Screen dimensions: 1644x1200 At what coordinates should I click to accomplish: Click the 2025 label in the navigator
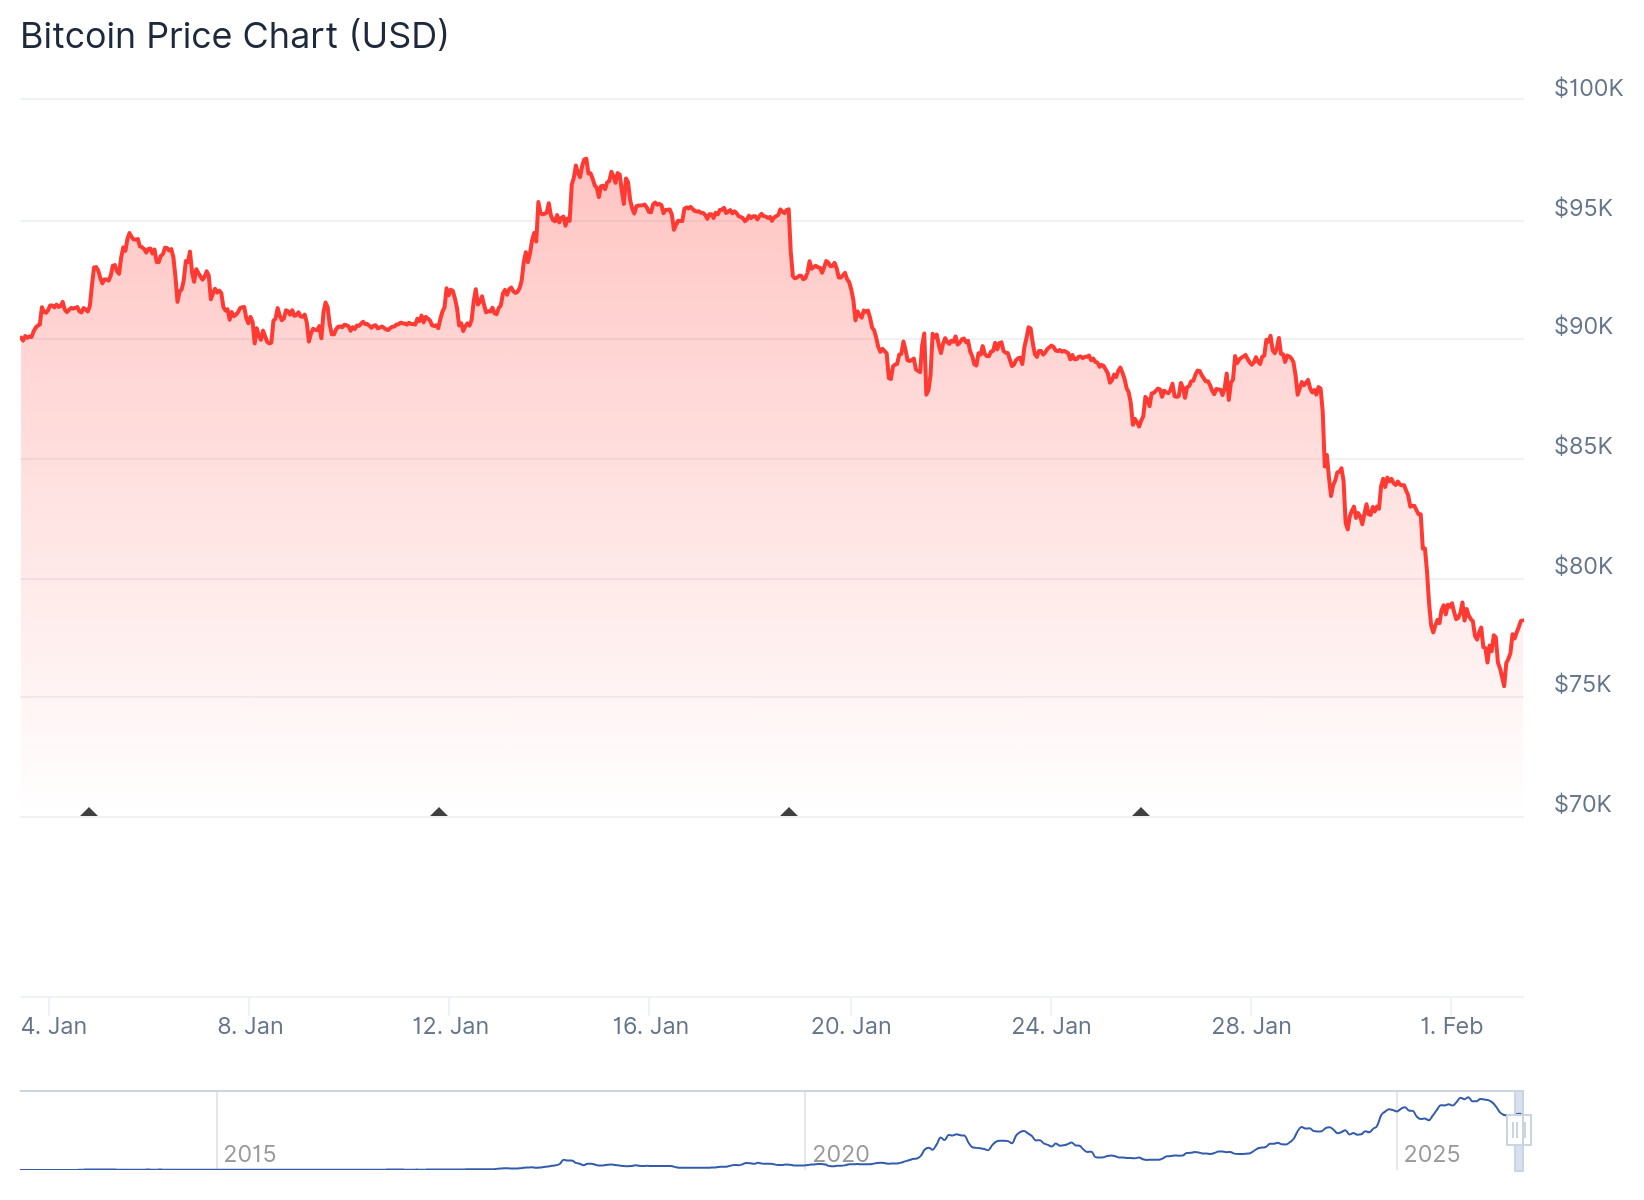[x=1432, y=1154]
